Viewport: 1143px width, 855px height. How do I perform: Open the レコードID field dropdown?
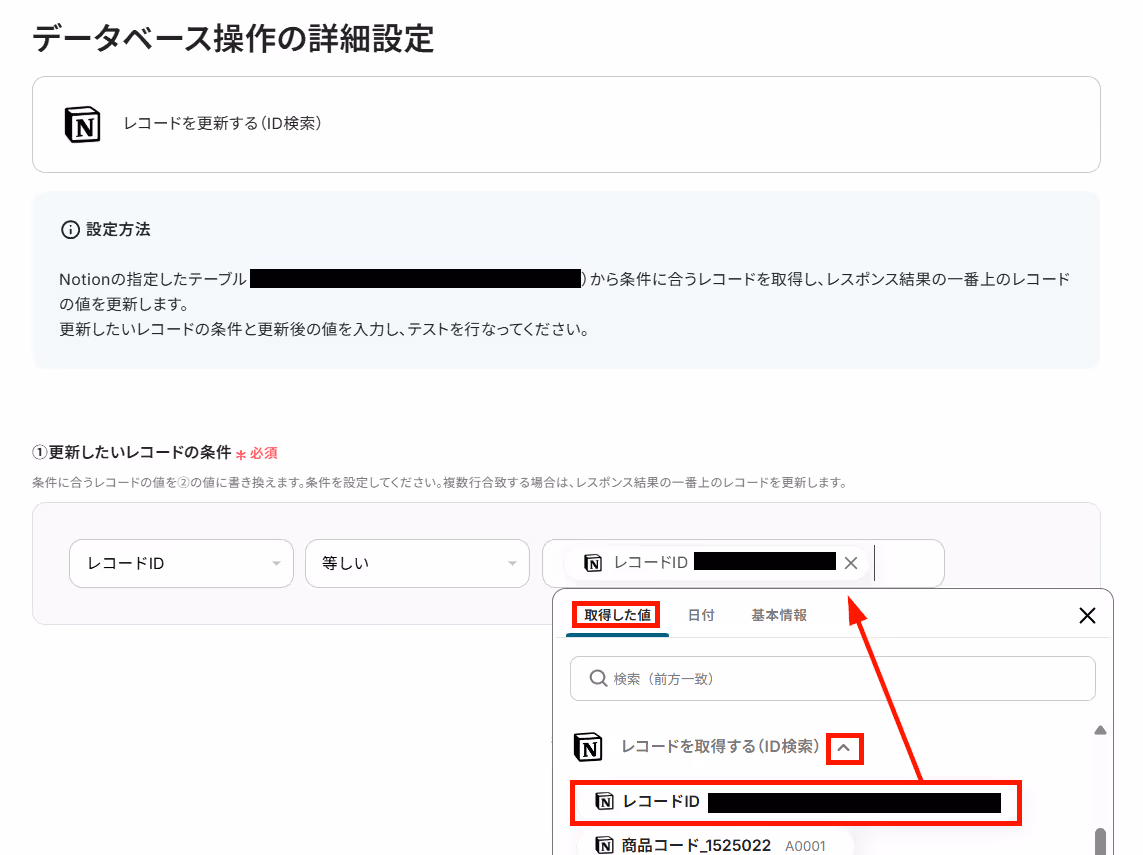(x=181, y=563)
